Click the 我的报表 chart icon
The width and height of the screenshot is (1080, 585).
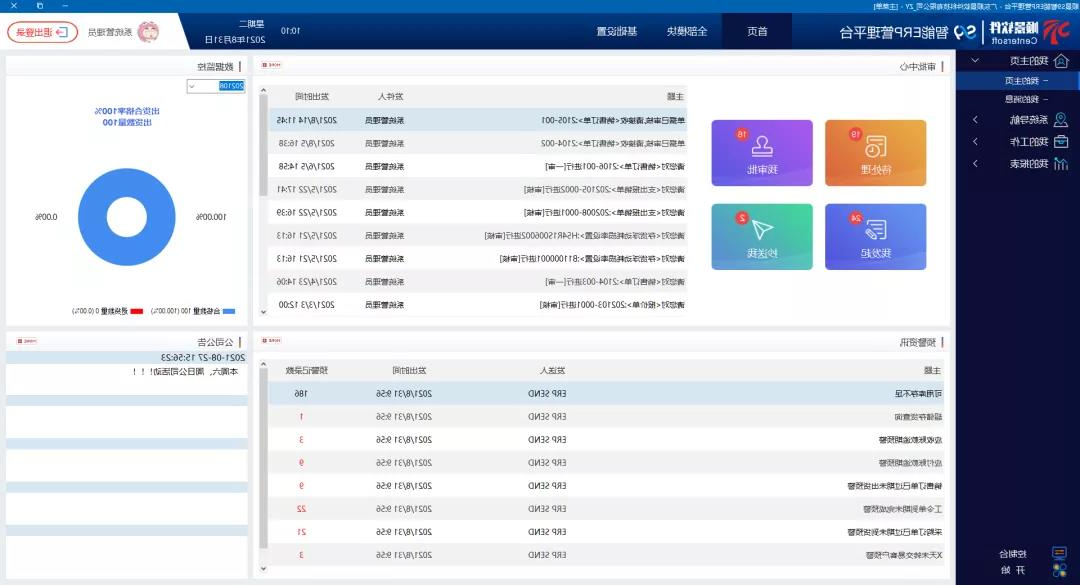coord(1061,164)
